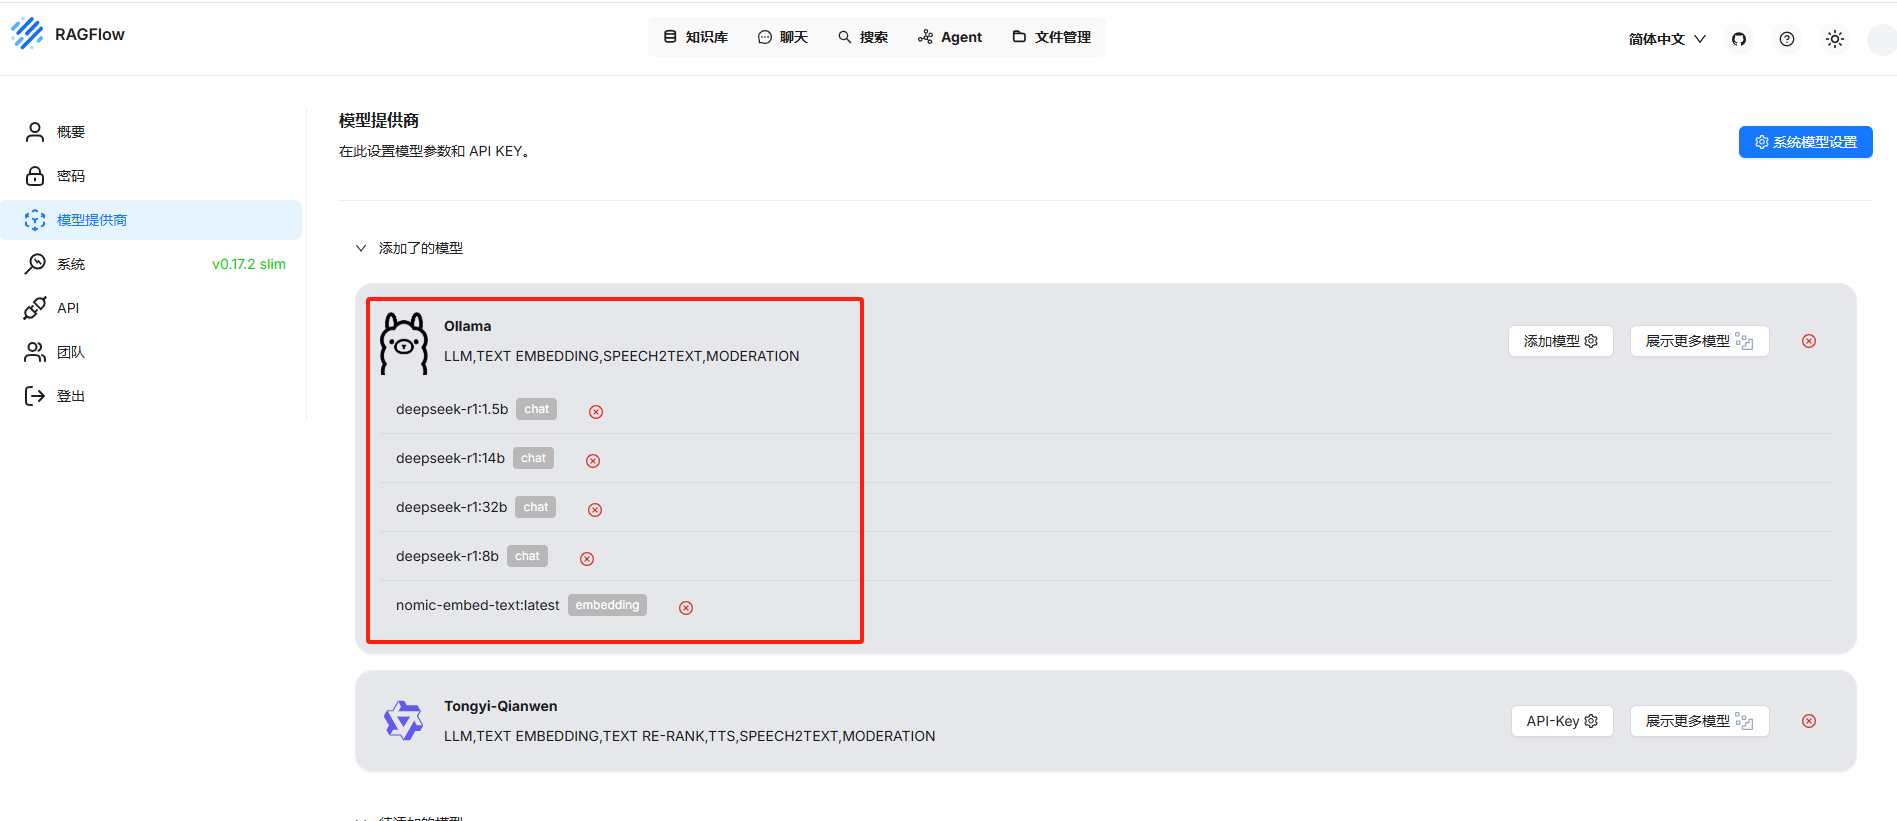Click the 模型提供商 page heading
Screen dimensions: 1897x821
pyautogui.click(x=379, y=120)
